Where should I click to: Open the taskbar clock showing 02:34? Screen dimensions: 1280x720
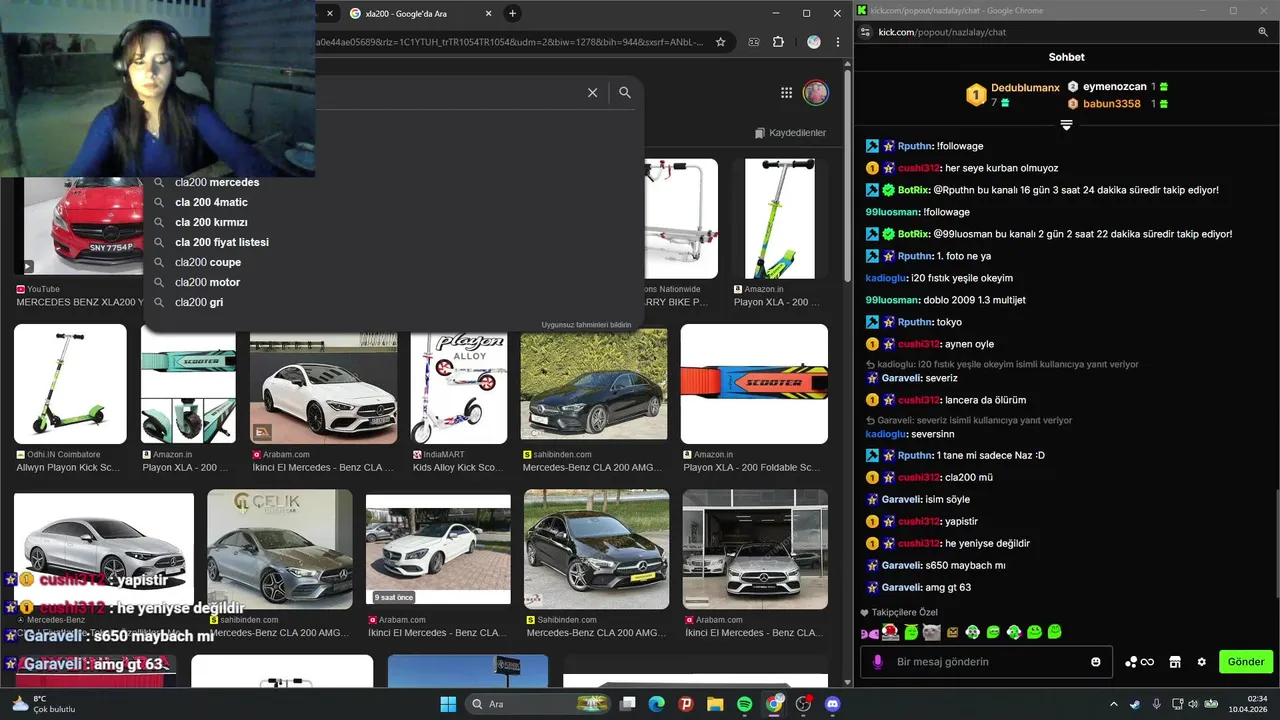tap(1251, 704)
